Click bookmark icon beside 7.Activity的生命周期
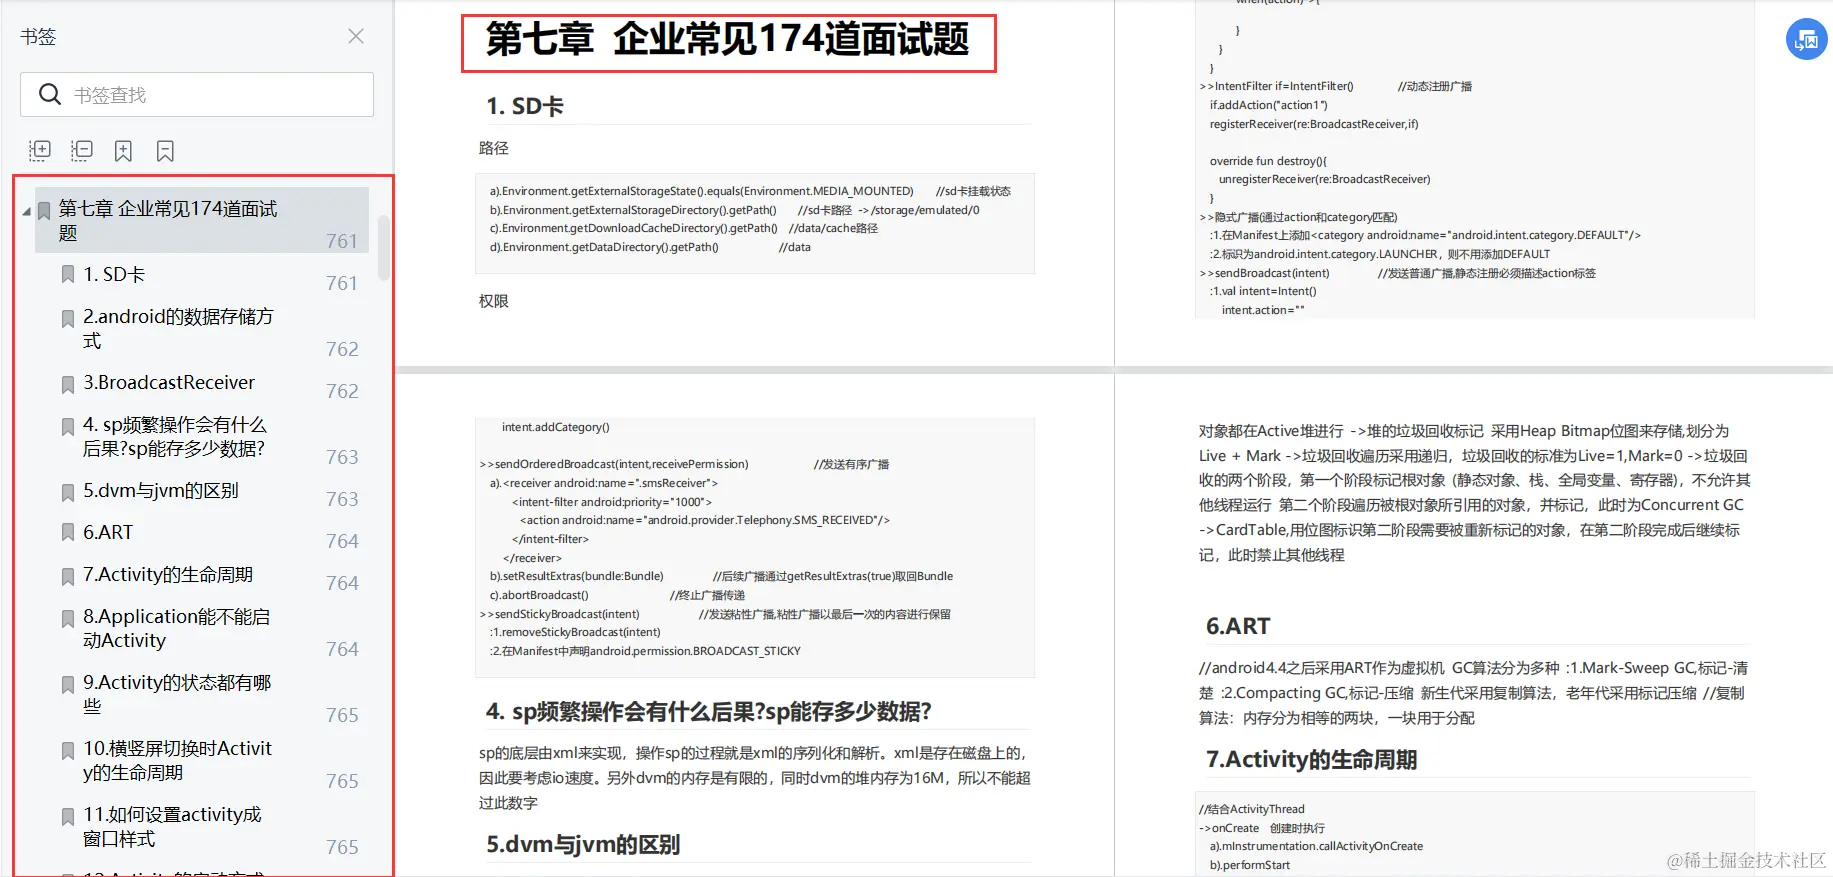Screen dimensions: 1833x877 68,576
